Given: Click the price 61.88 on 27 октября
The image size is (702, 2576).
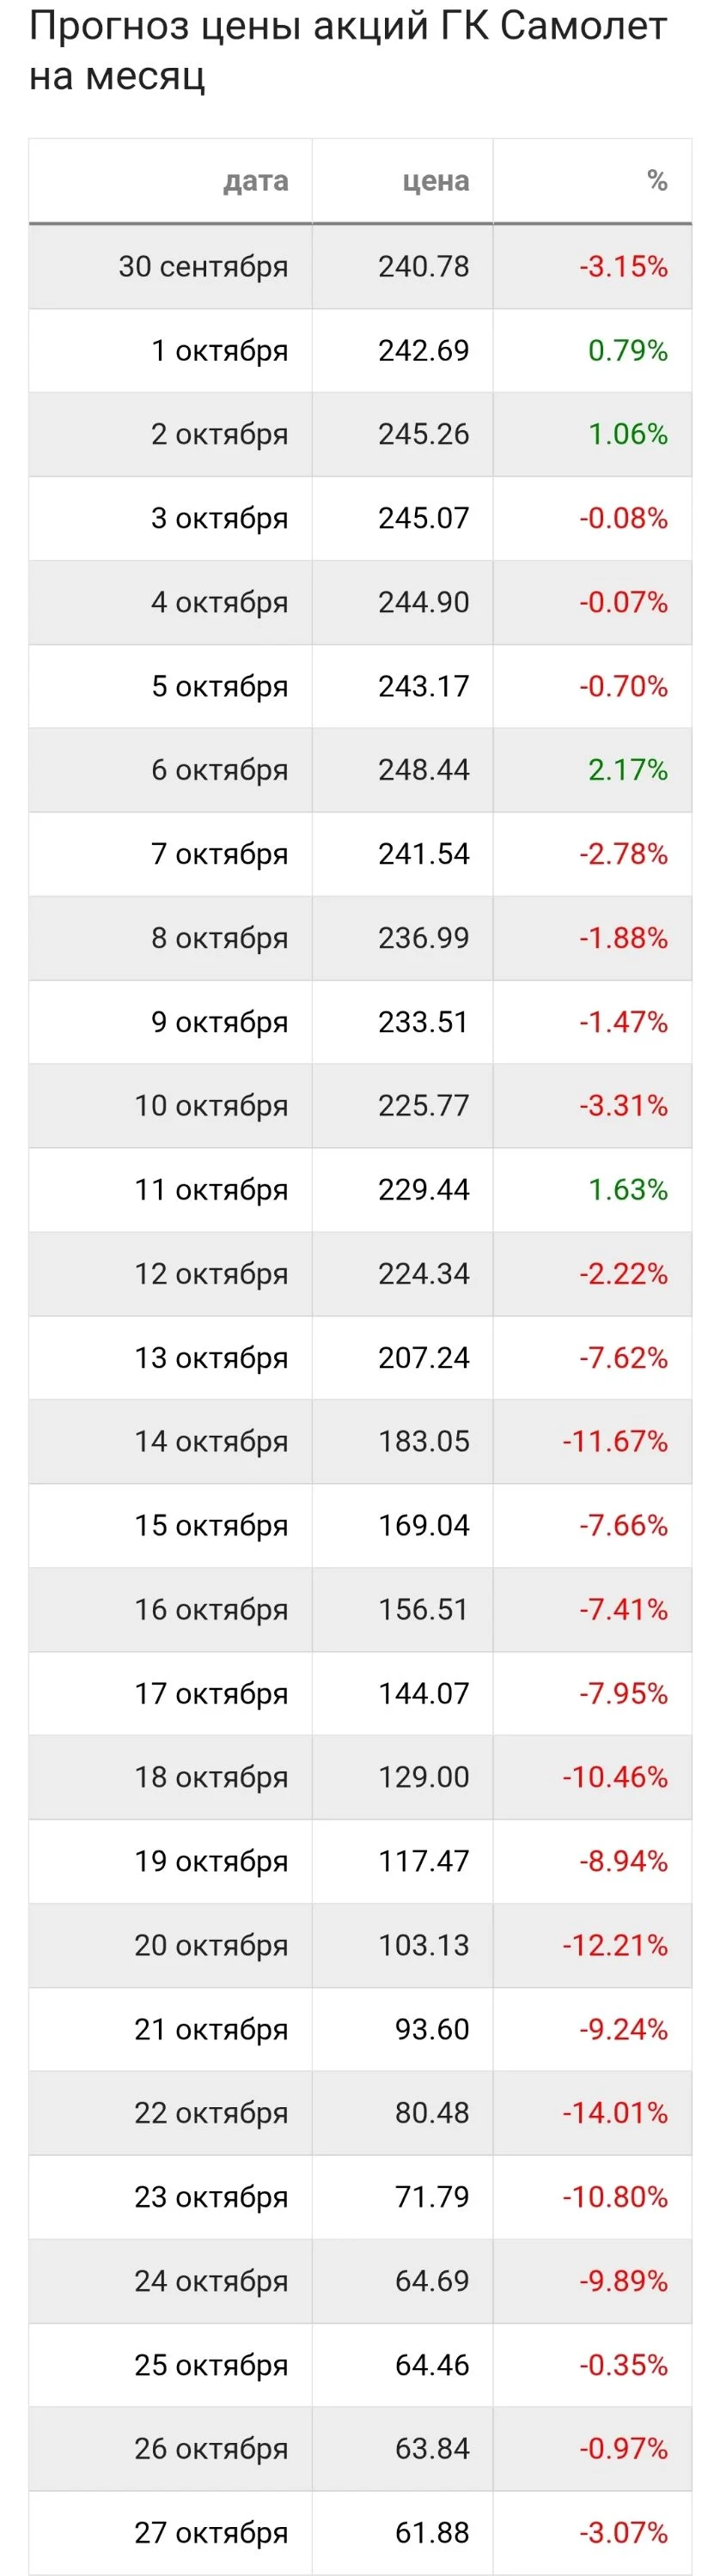Looking at the screenshot, I should pyautogui.click(x=432, y=2533).
